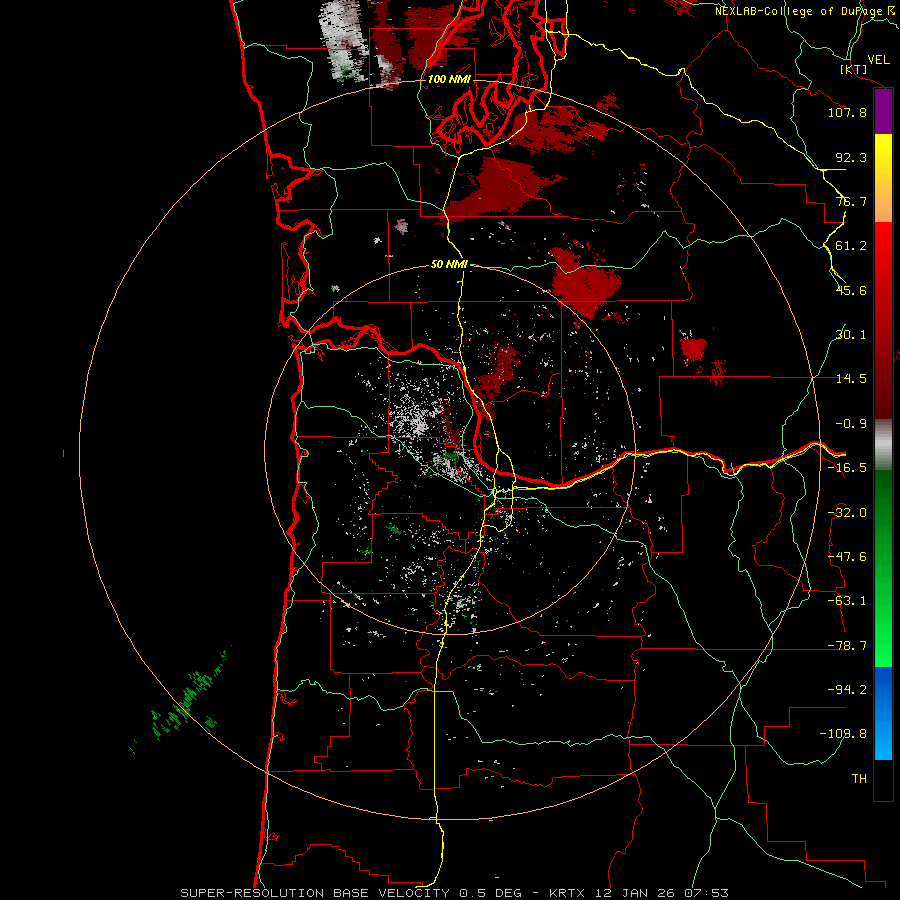
Task: Click the 30.1 velocity scale value
Action: click(x=851, y=335)
